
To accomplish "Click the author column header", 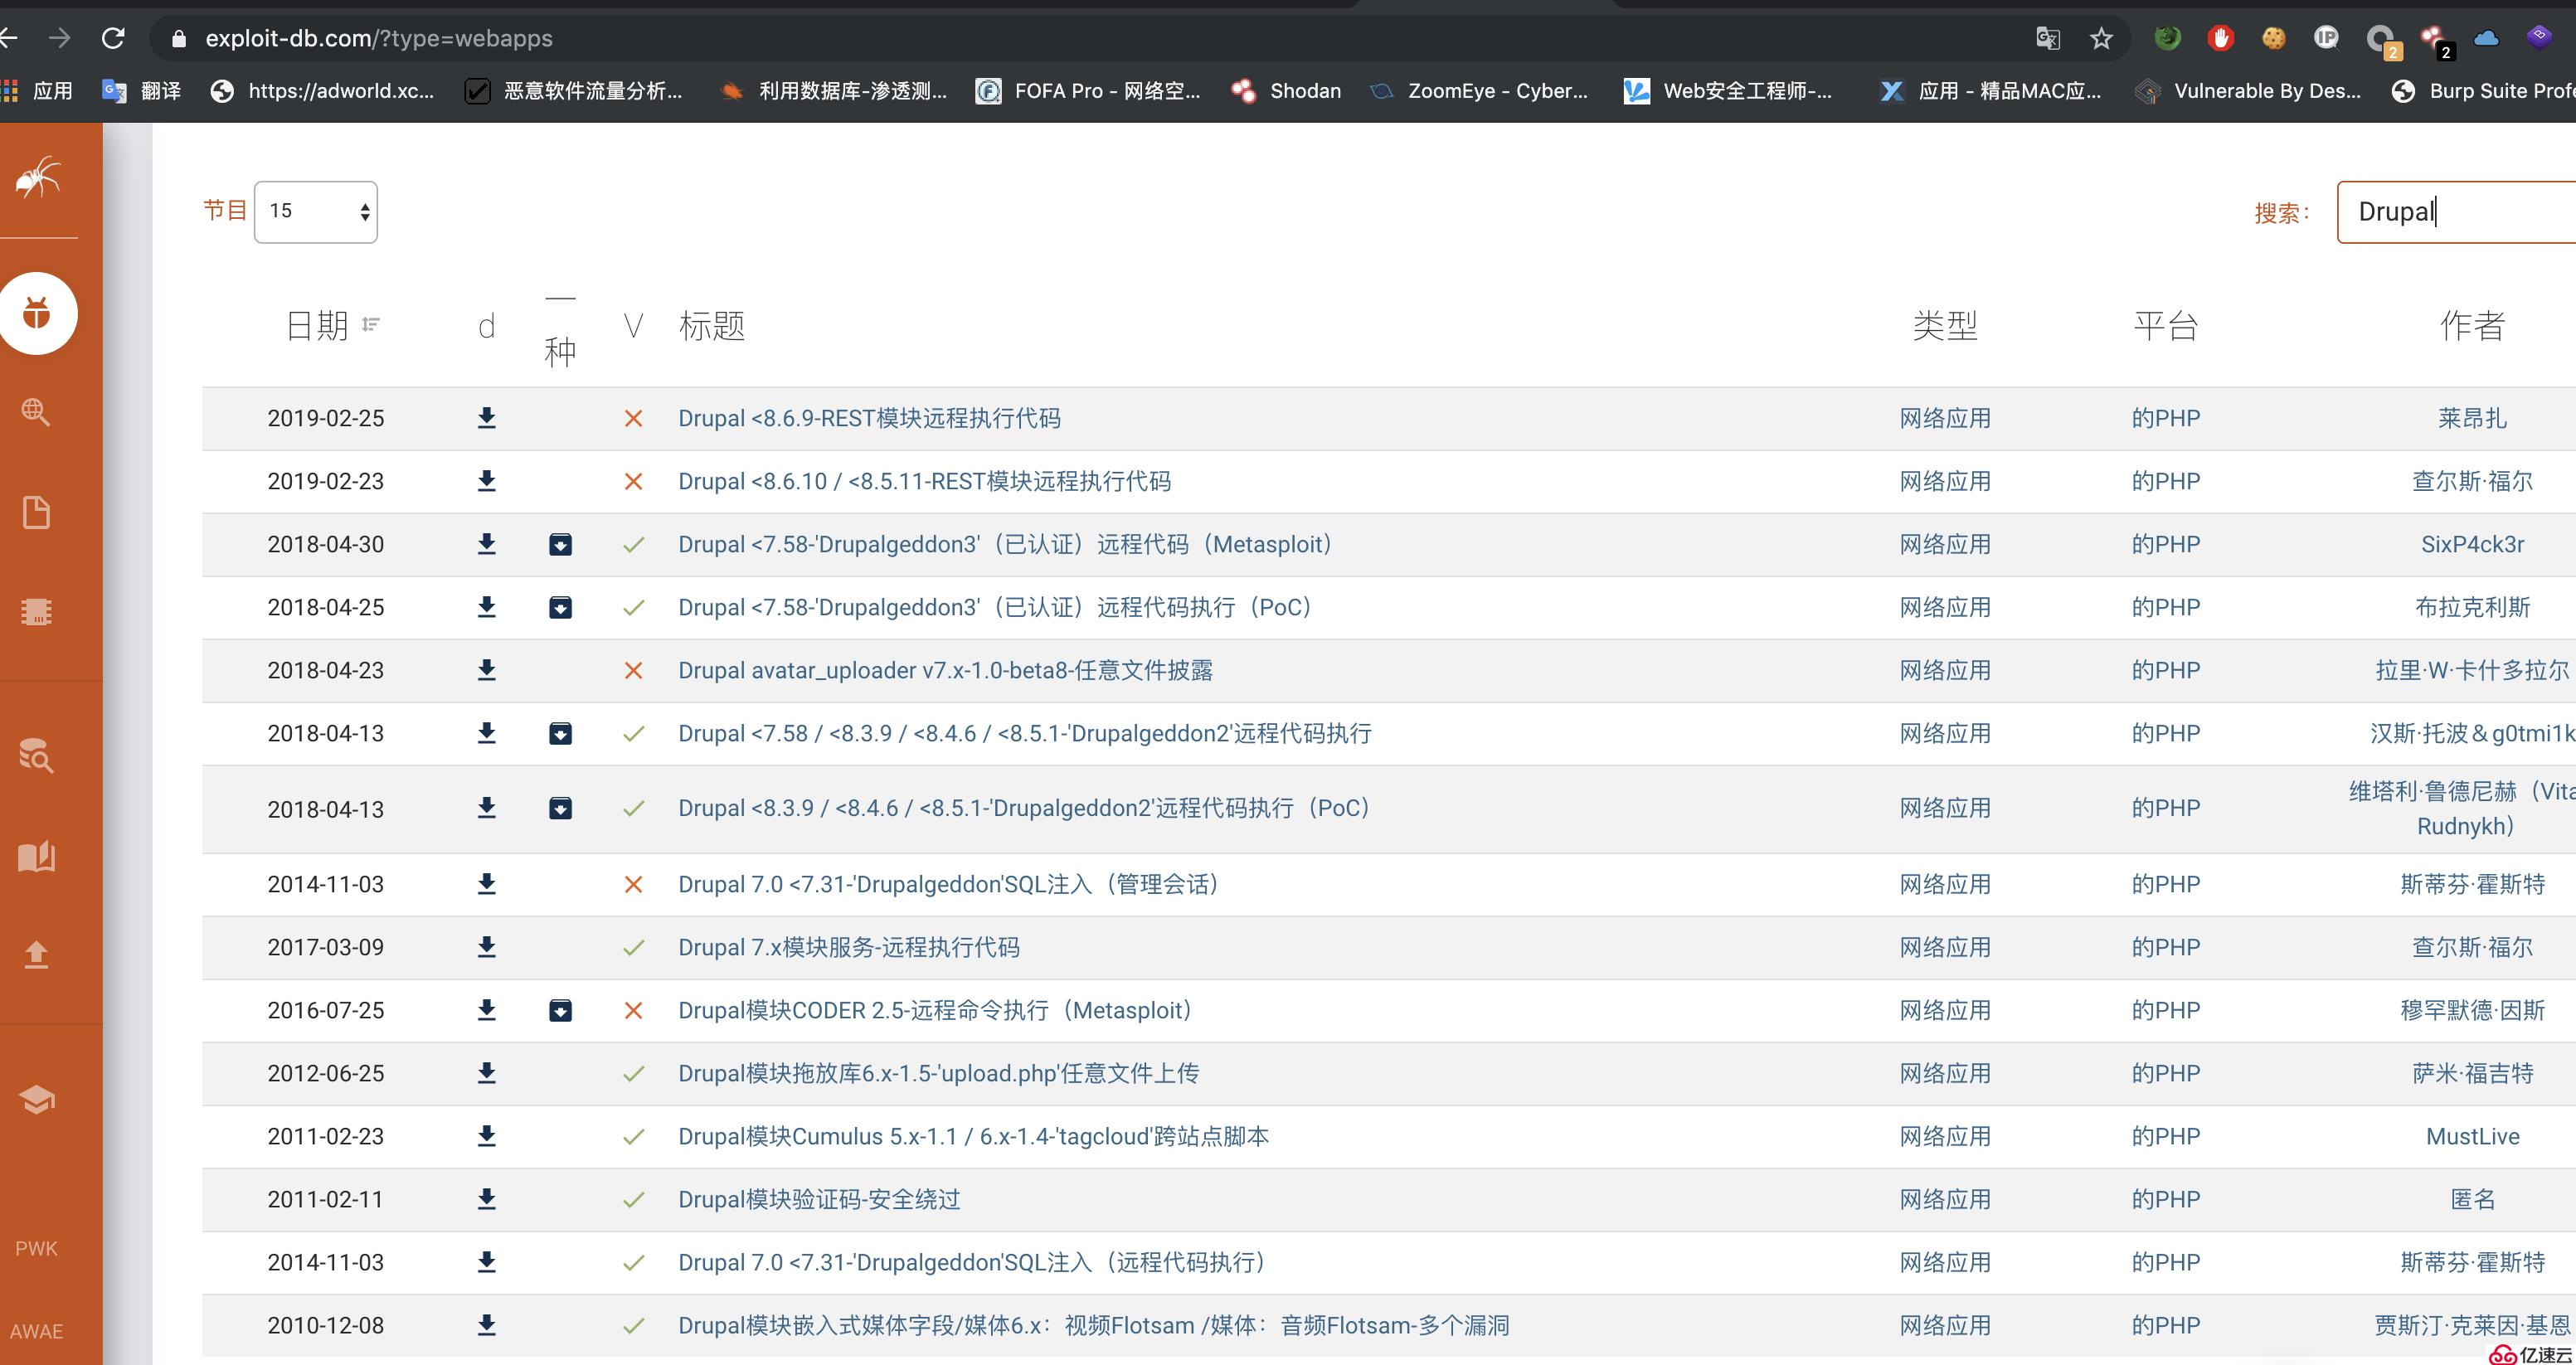I will click(2472, 325).
